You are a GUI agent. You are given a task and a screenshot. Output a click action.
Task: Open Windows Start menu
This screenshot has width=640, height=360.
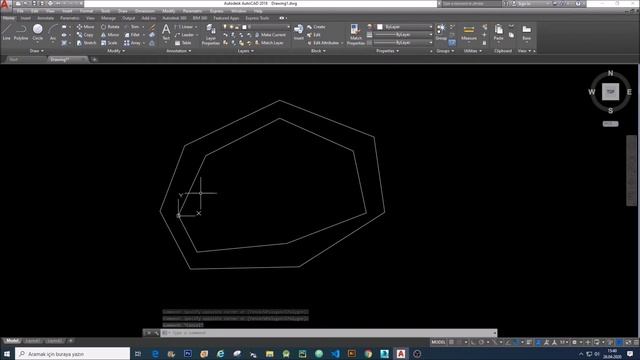tap(7, 354)
